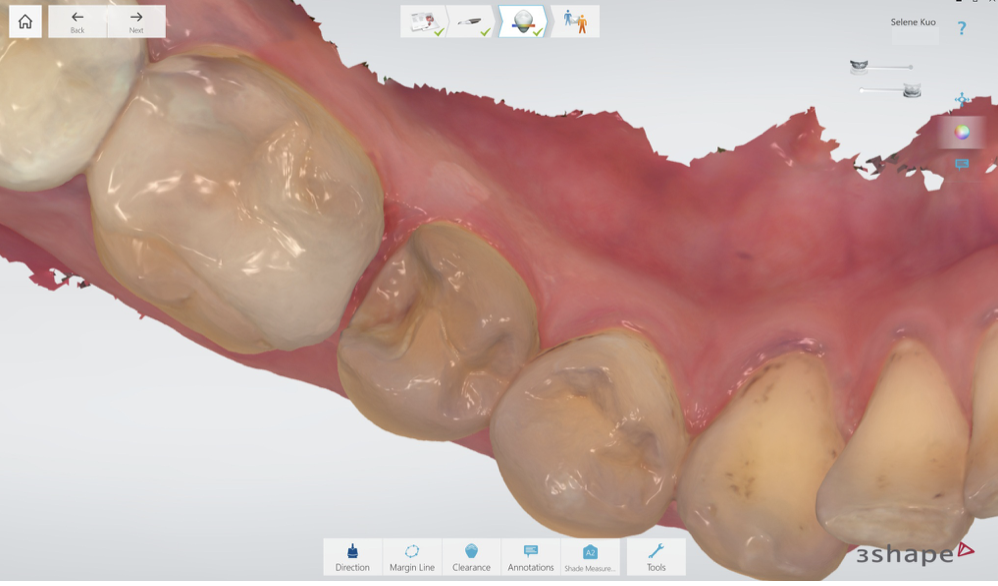The image size is (998, 586).
Task: Switch to the Scan workflow step
Action: (471, 21)
